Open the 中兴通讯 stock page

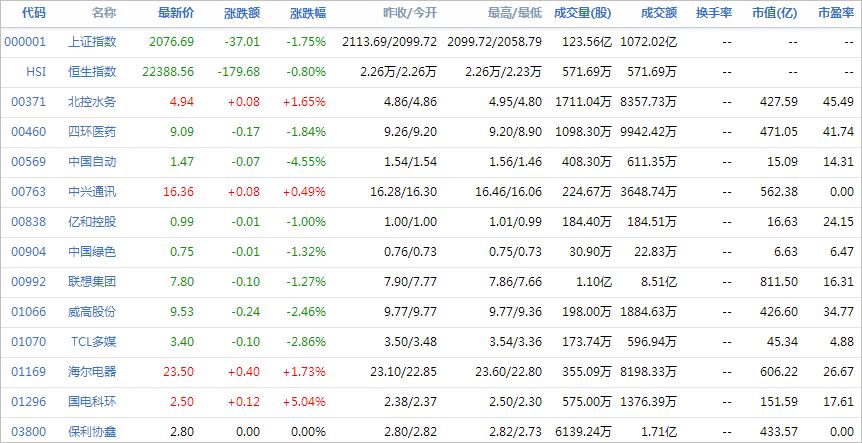point(92,192)
